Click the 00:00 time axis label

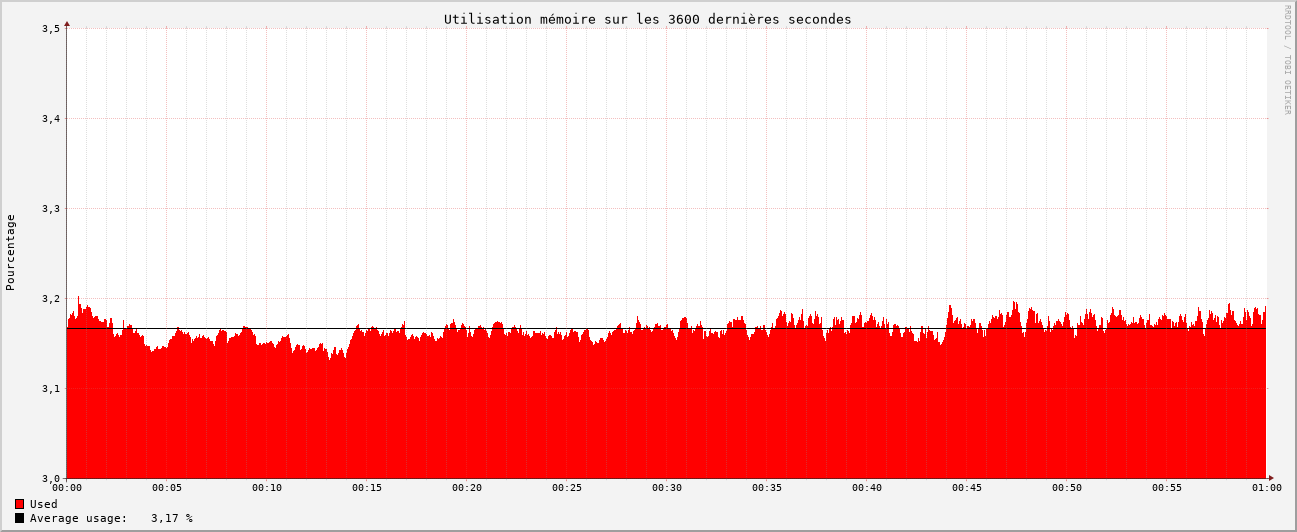pyautogui.click(x=67, y=488)
